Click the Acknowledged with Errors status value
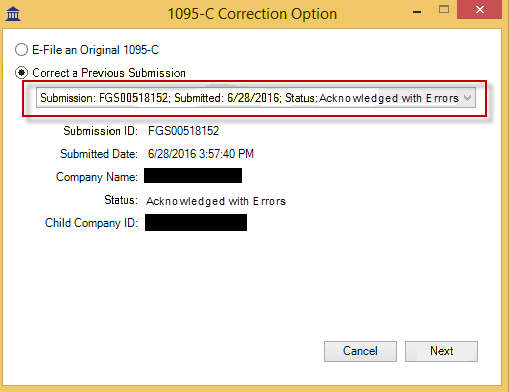 pyautogui.click(x=216, y=201)
